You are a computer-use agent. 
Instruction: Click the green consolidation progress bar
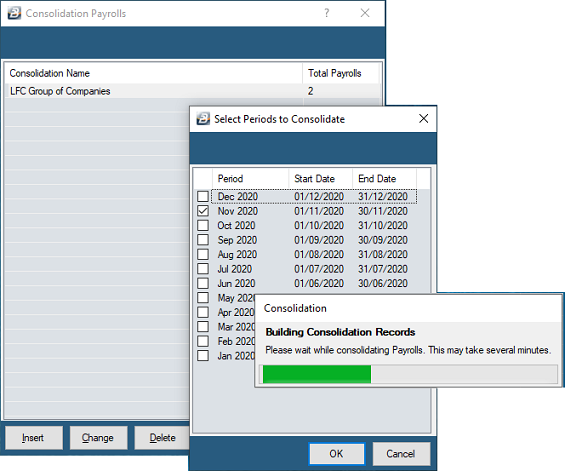317,374
